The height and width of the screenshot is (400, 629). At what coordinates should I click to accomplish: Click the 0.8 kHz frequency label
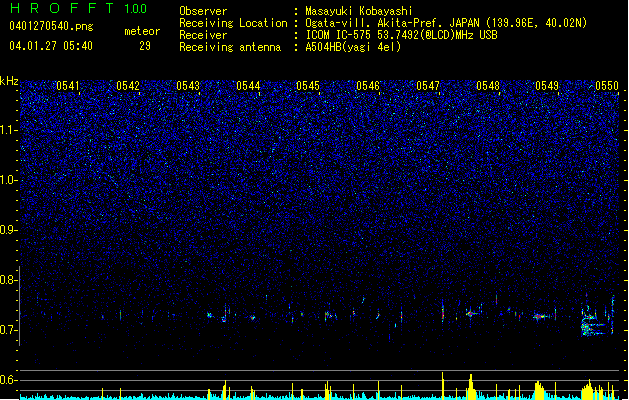point(9,280)
